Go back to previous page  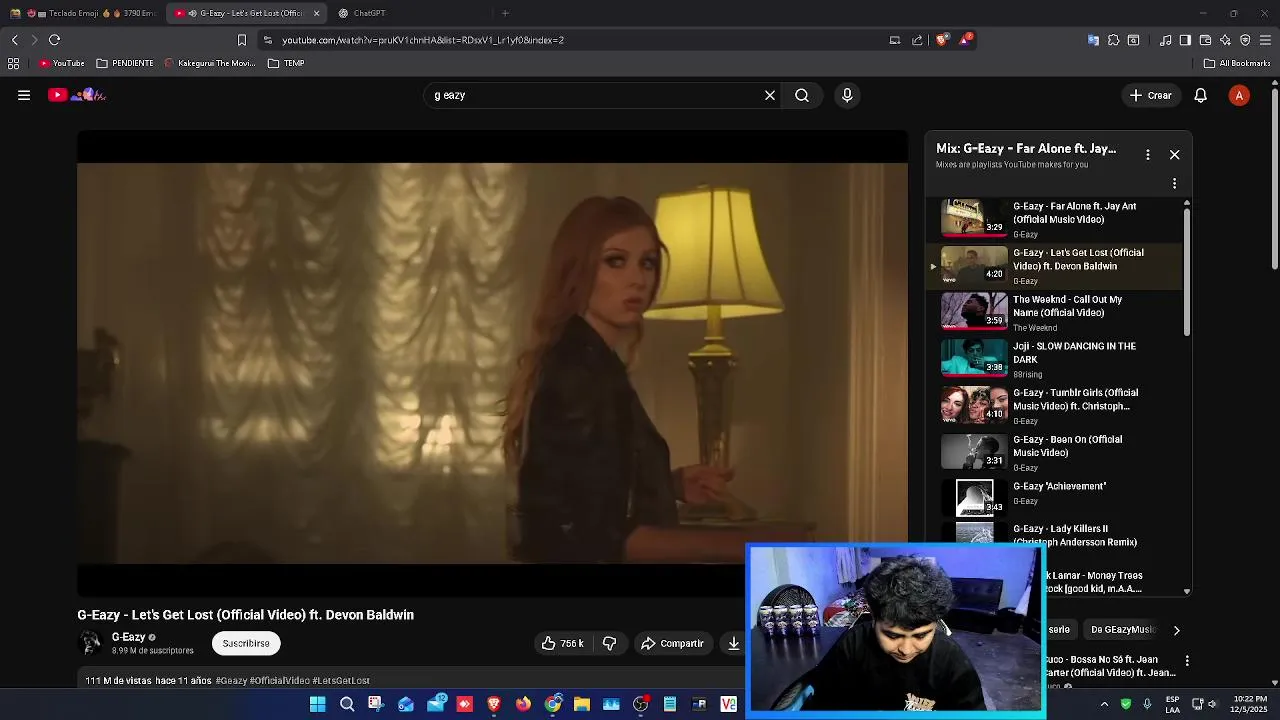coord(14,40)
